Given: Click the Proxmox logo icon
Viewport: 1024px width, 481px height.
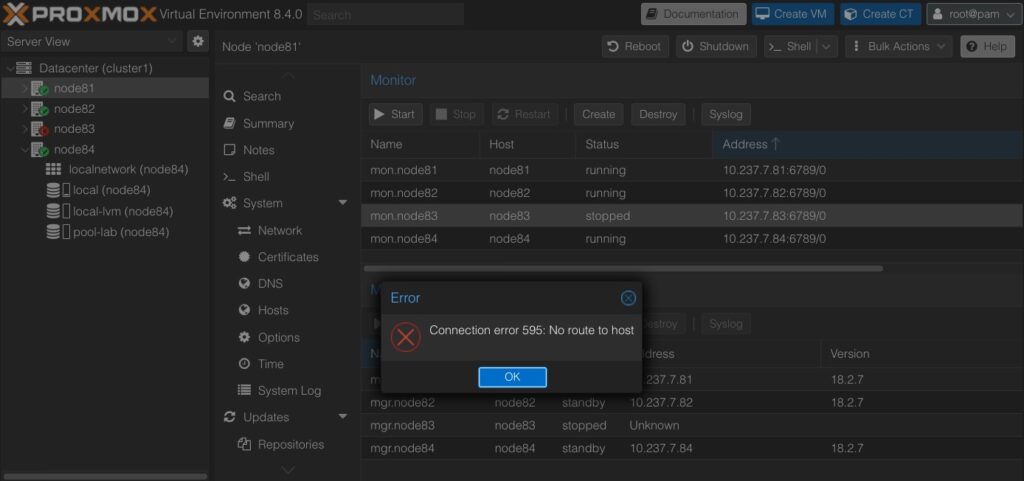Looking at the screenshot, I should pyautogui.click(x=15, y=13).
